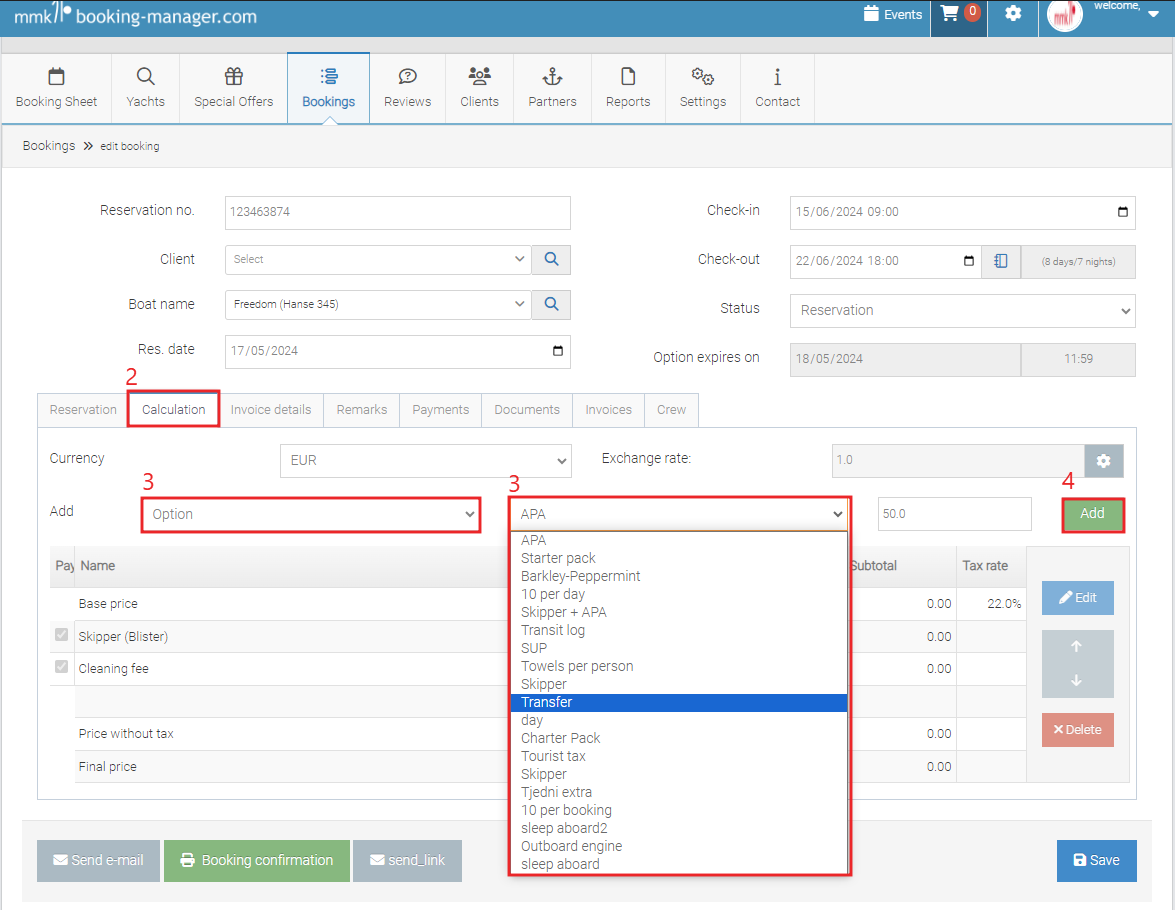Switch to the Invoice details tab
Viewport: 1175px width, 910px height.
pos(270,410)
